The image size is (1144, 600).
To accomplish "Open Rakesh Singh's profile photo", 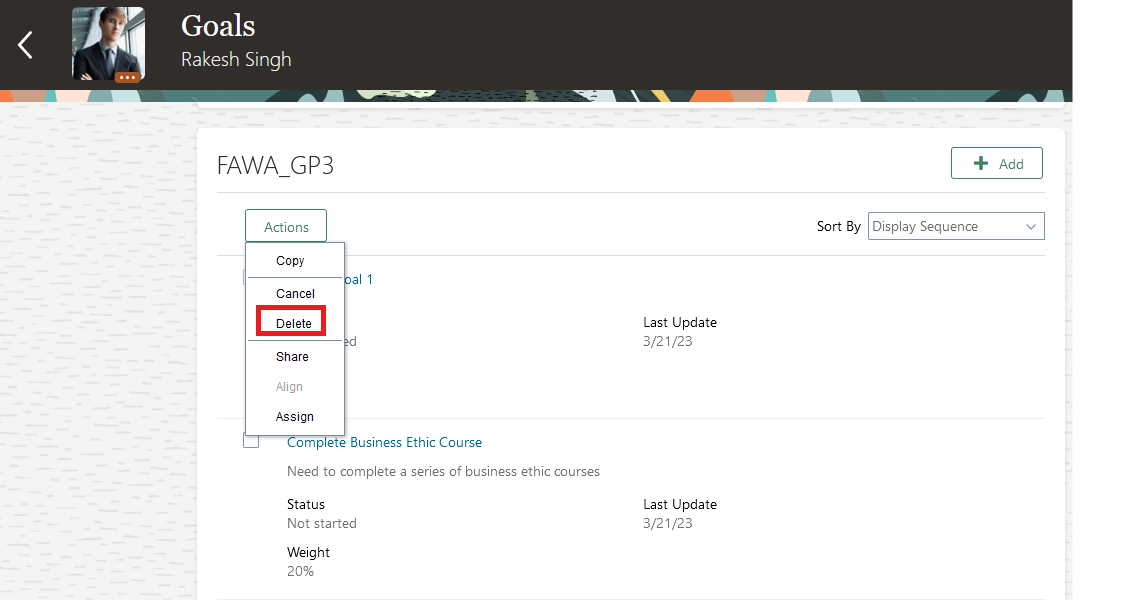I will click(108, 43).
